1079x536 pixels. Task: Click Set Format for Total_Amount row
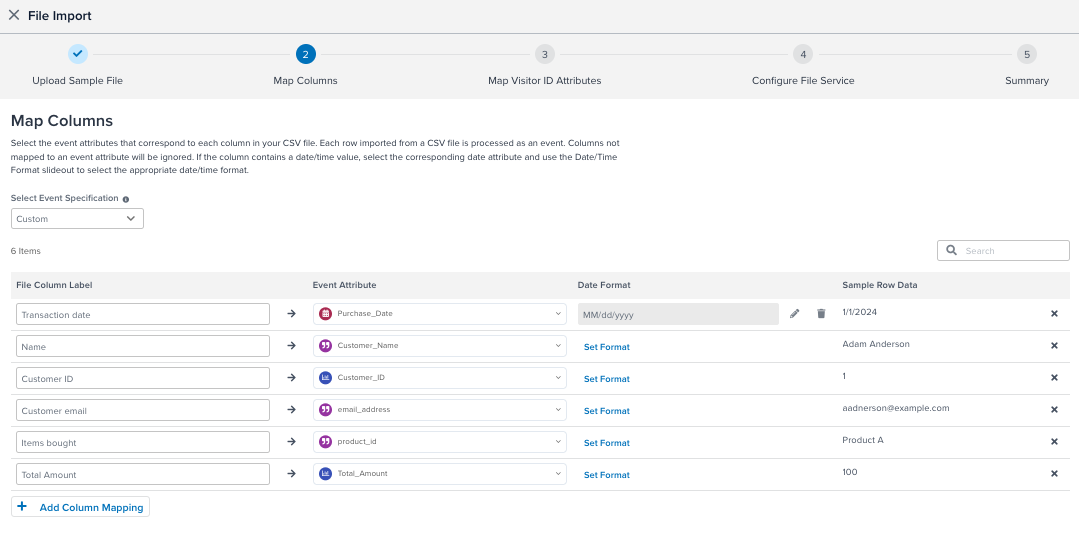(606, 475)
